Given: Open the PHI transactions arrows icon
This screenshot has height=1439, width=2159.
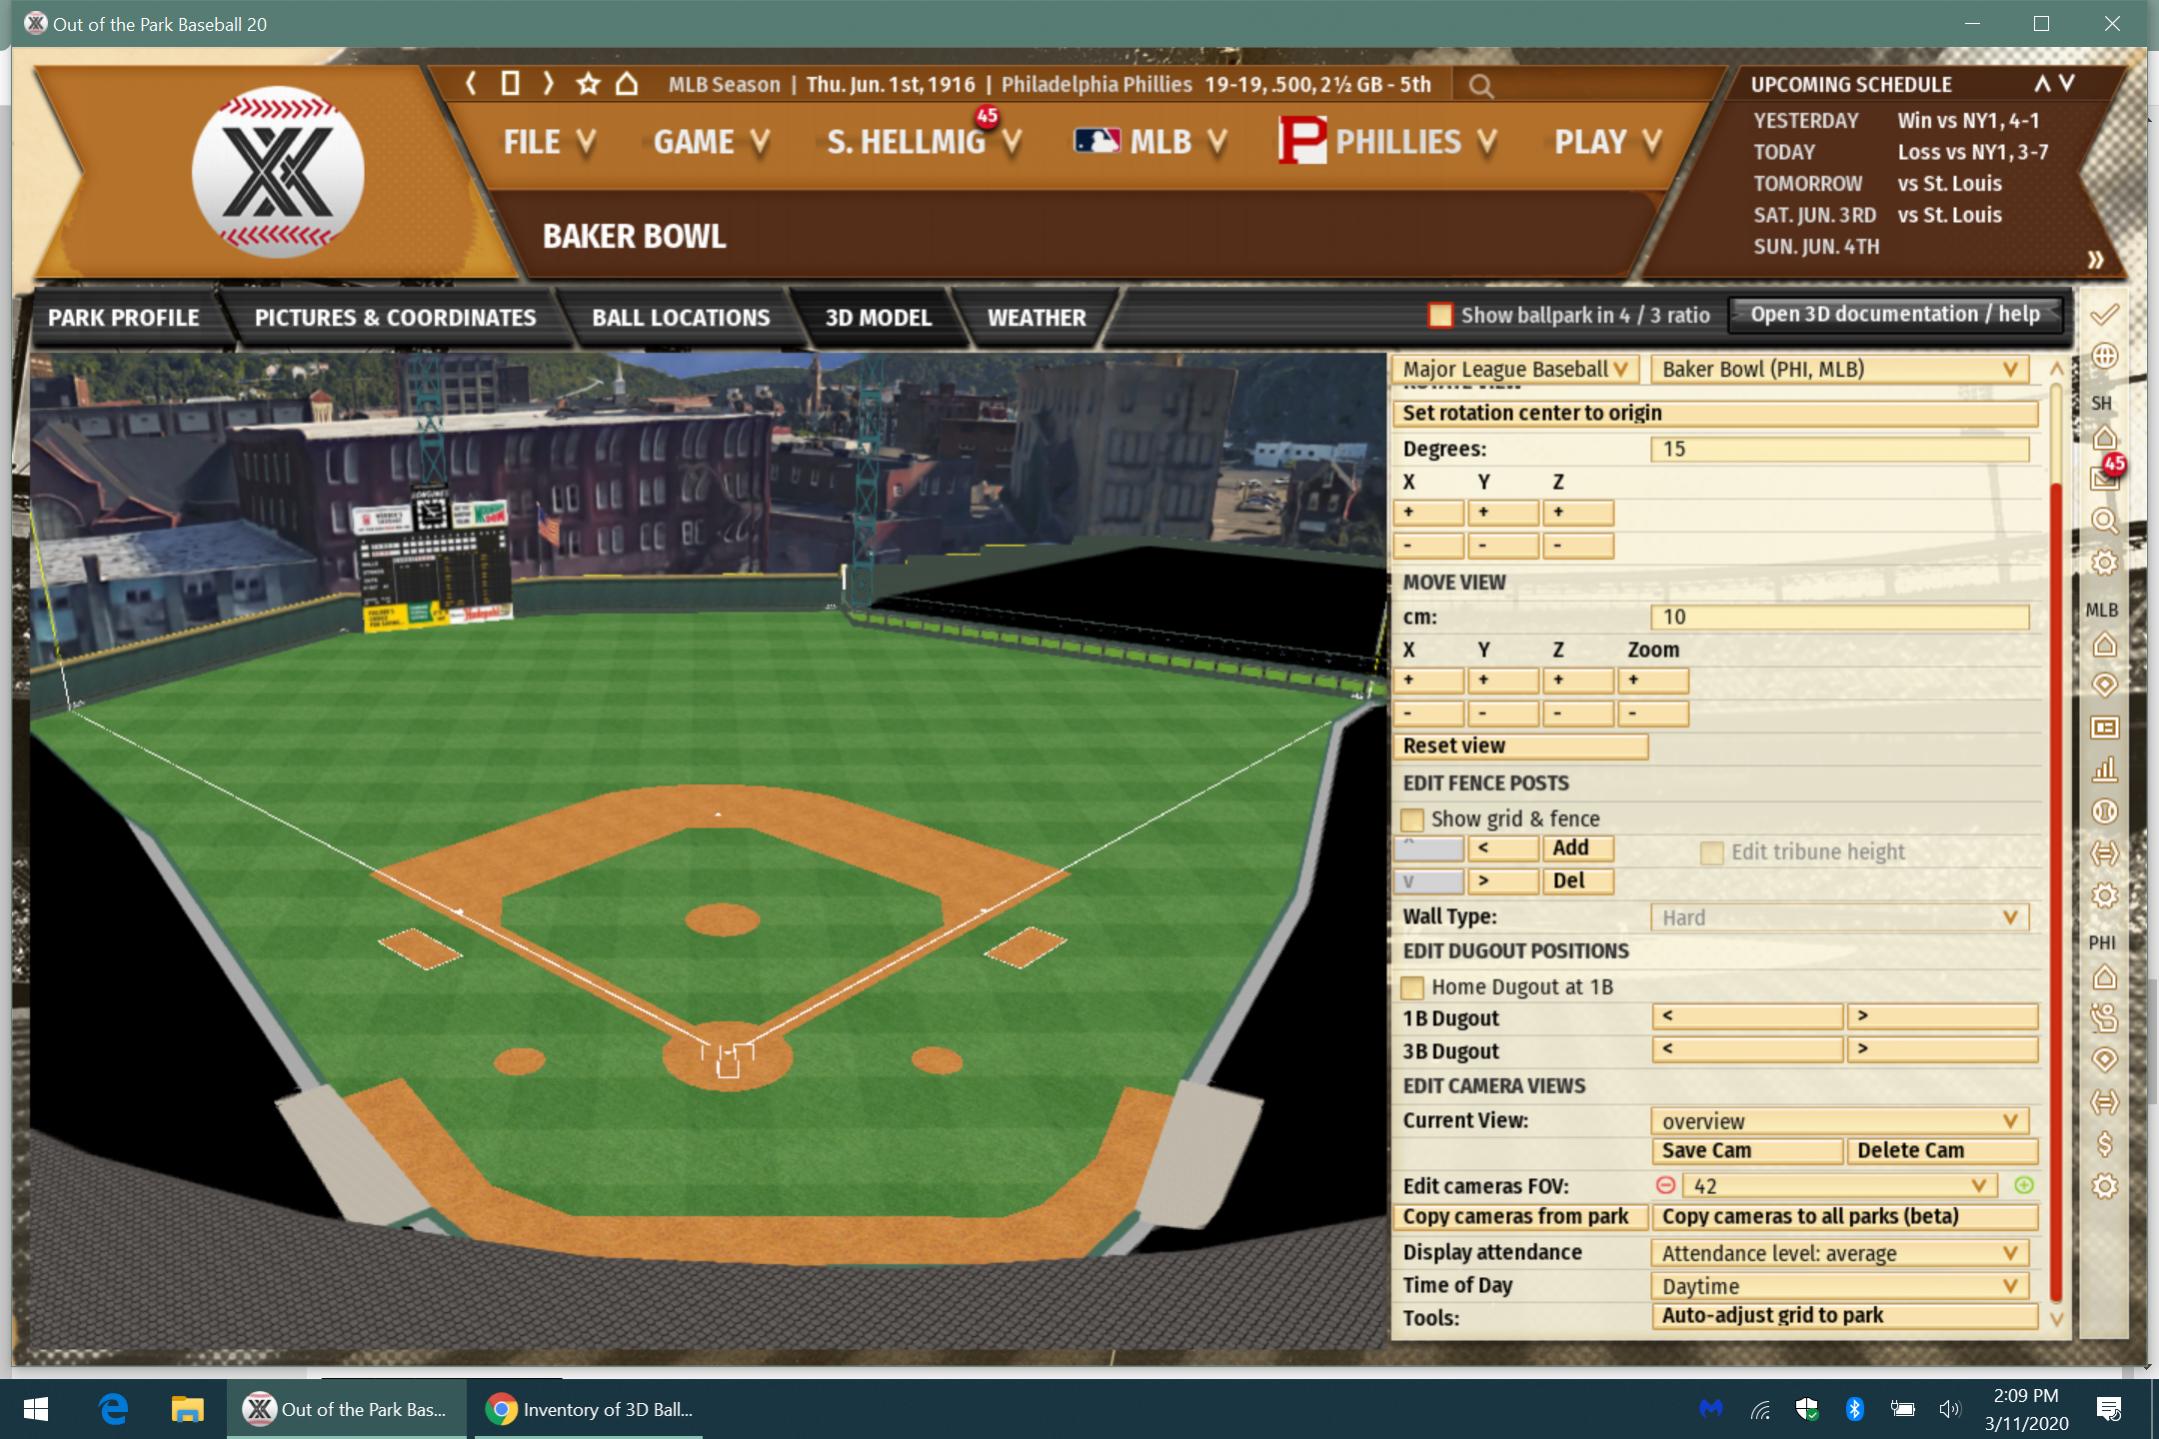Looking at the screenshot, I should [2104, 1102].
